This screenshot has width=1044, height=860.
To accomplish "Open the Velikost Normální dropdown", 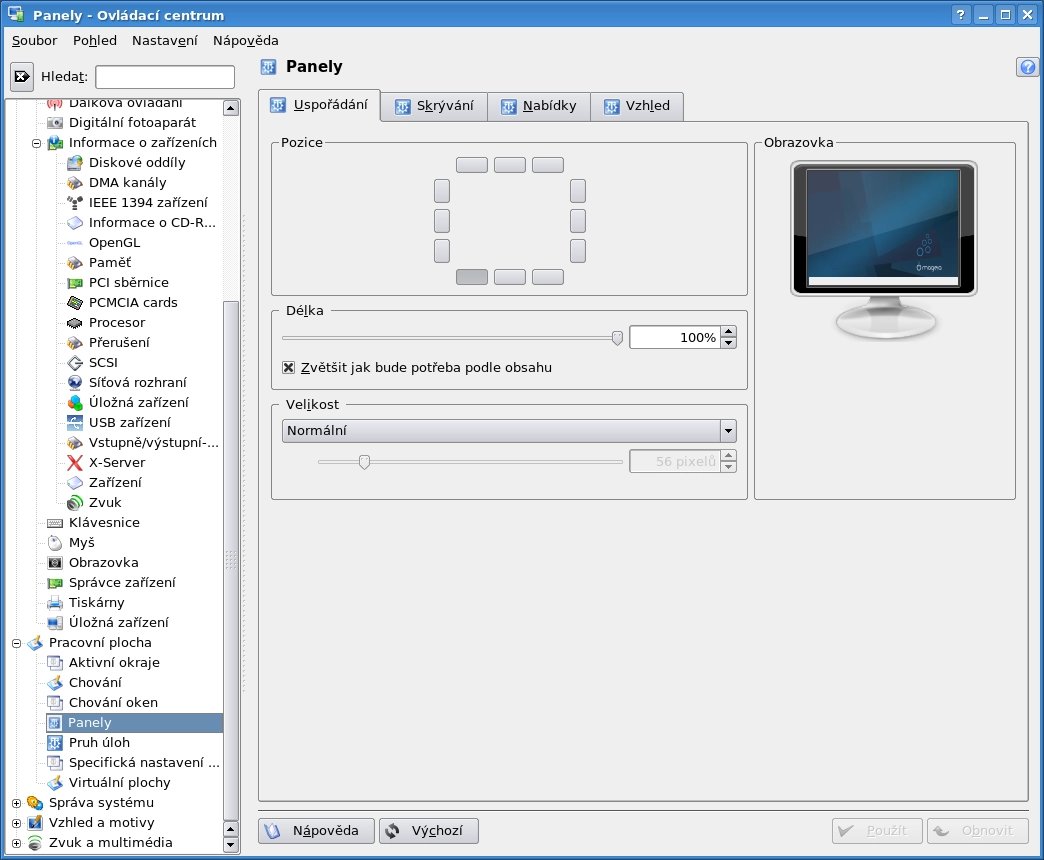I will 509,431.
